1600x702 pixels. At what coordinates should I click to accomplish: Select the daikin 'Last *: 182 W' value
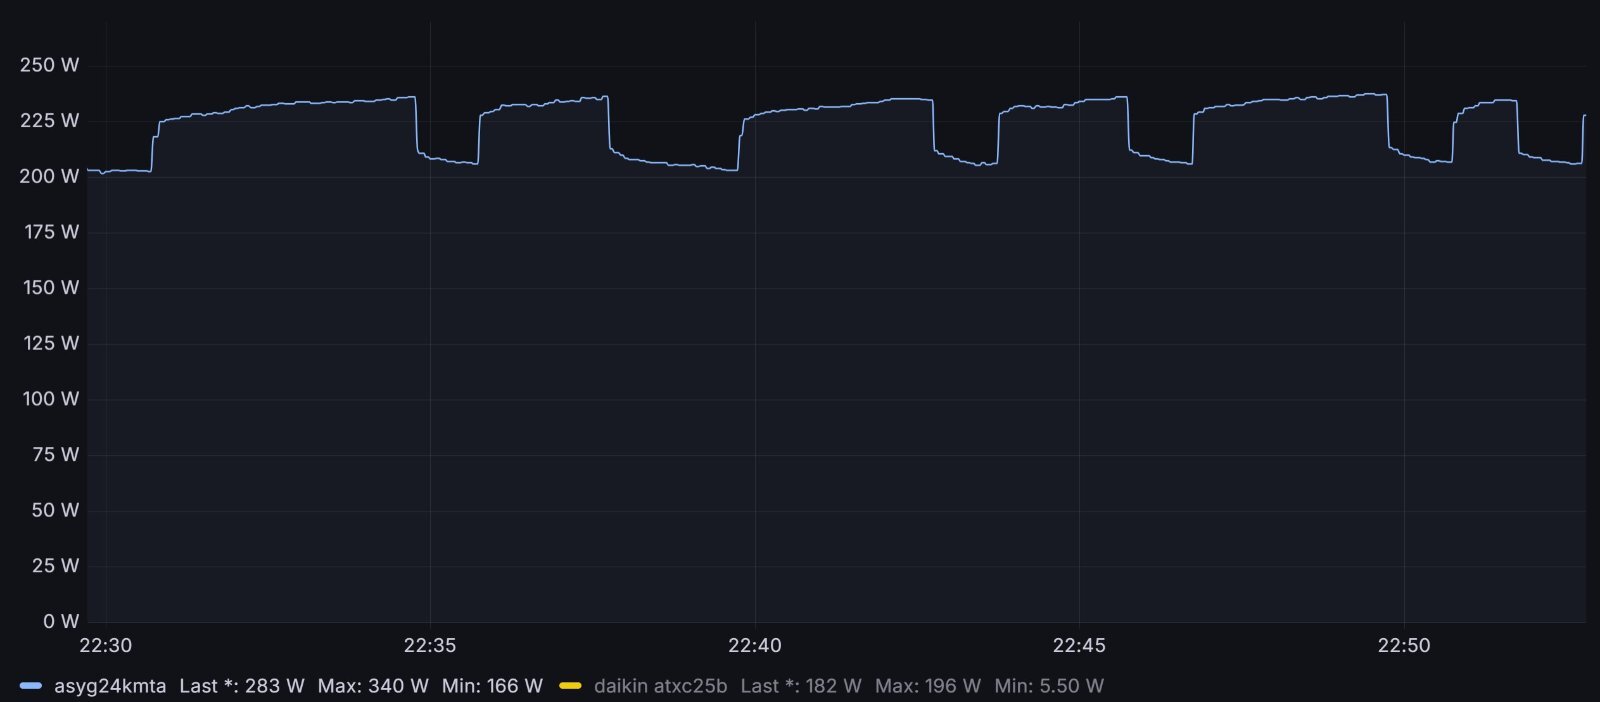[801, 686]
